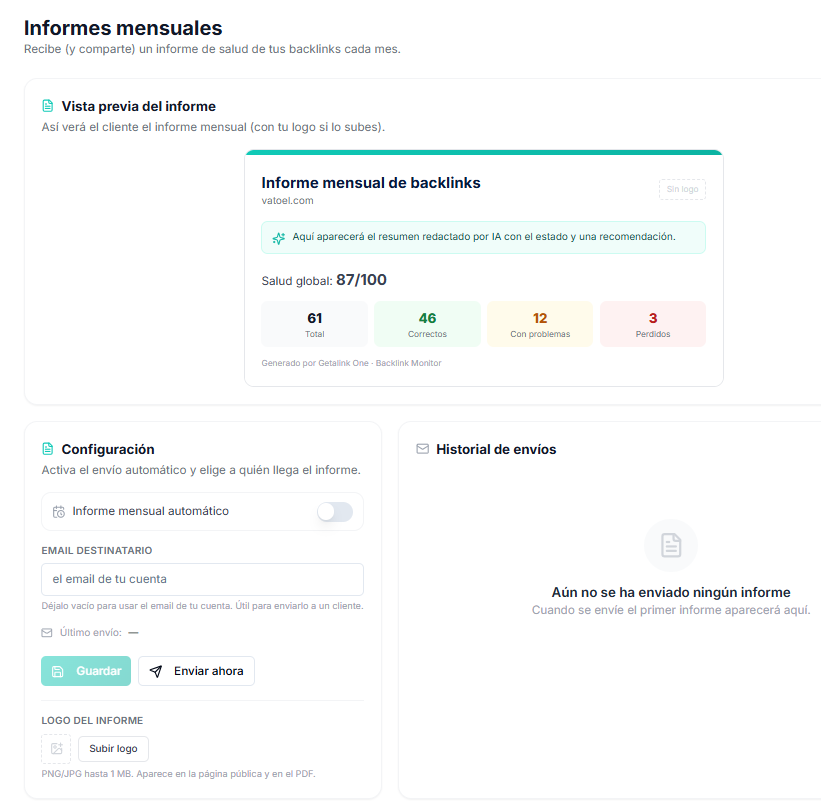The height and width of the screenshot is (805, 821).
Task: Click the PNG/JPG hasta 1 MB hint text
Action: (179, 774)
